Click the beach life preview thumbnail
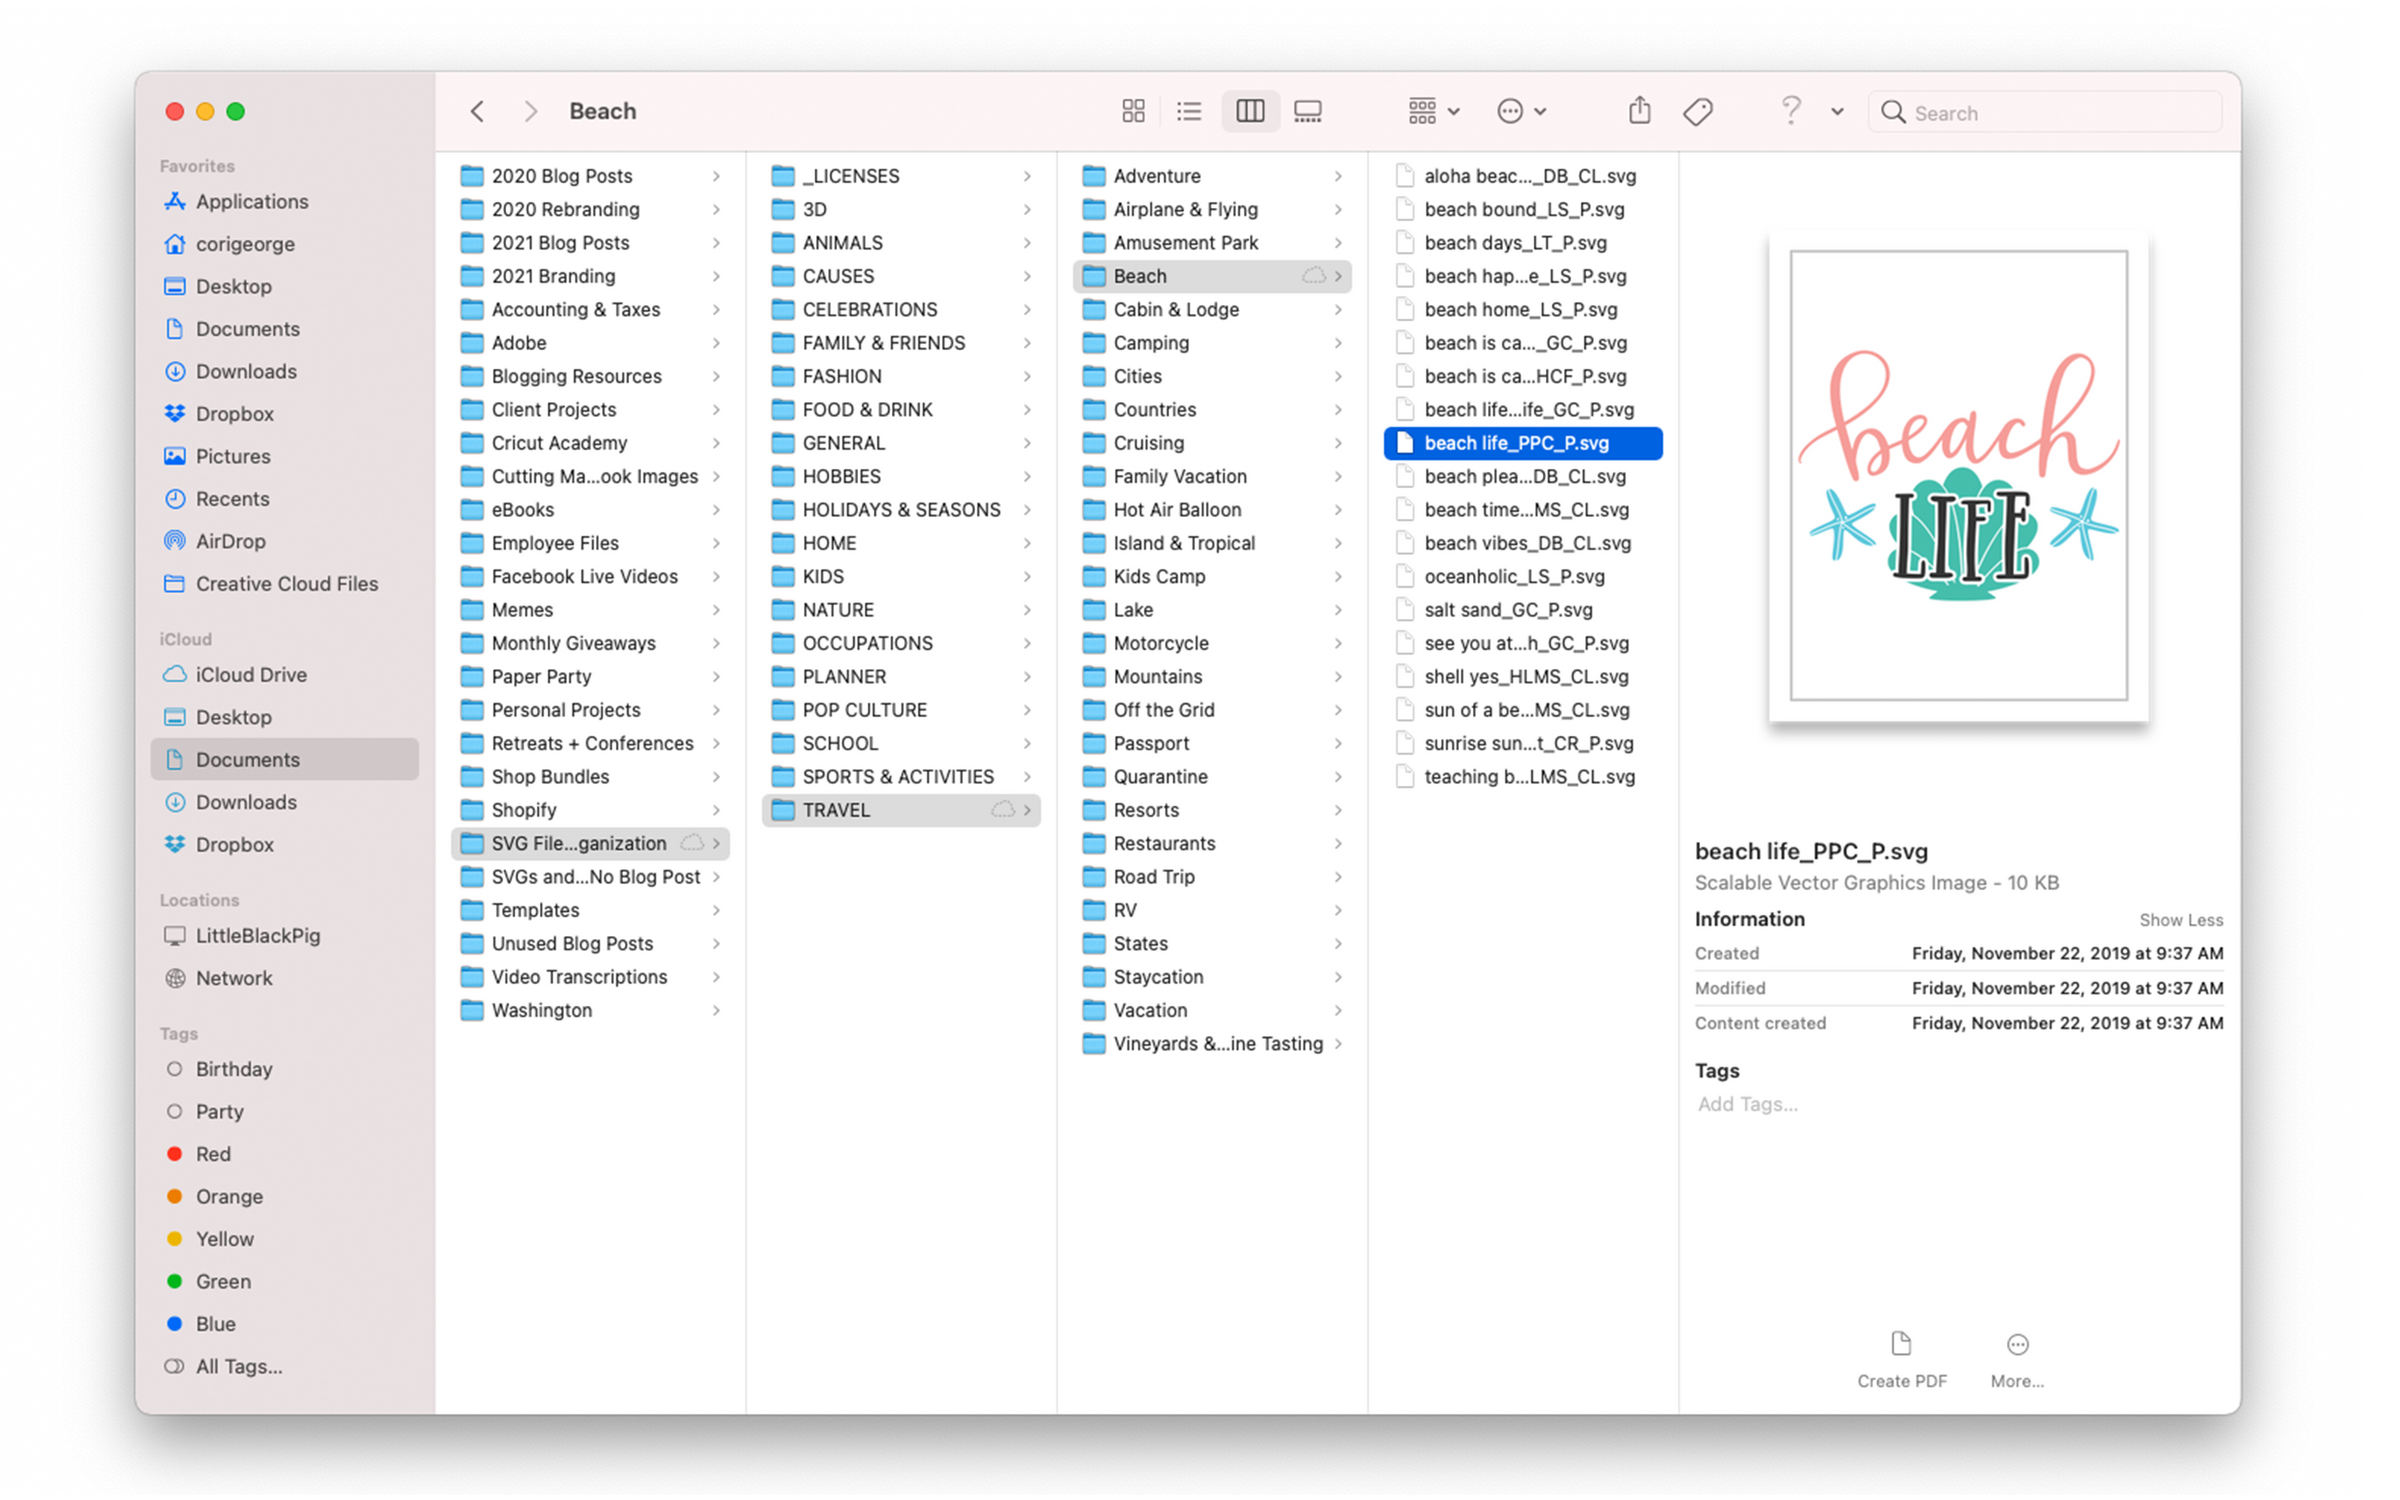This screenshot has width=2400, height=1500. click(x=1958, y=477)
